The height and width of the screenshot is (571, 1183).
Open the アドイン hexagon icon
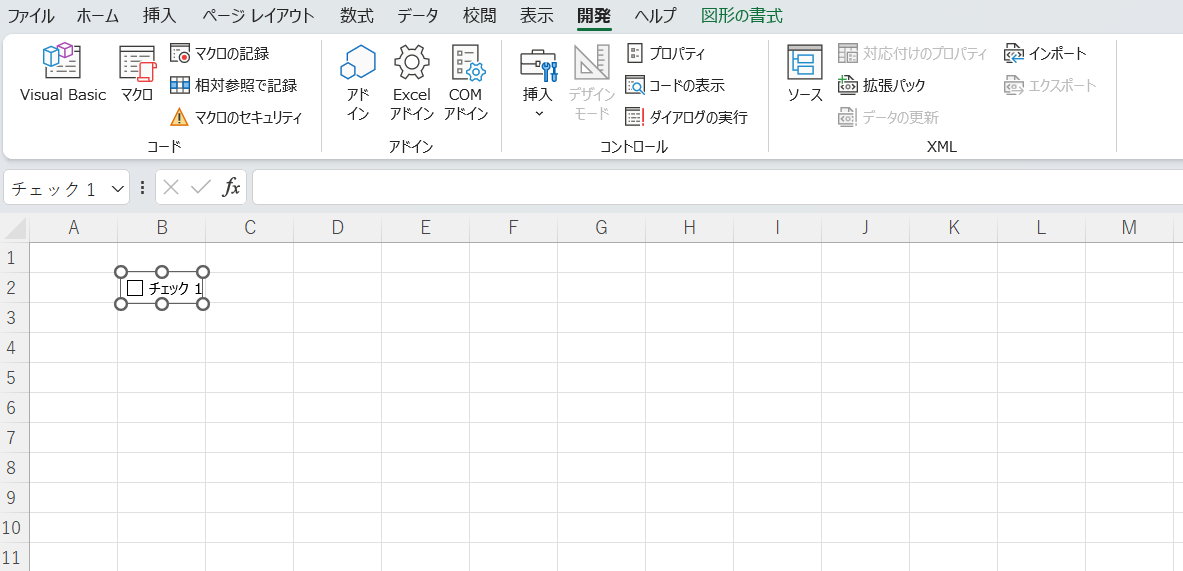tap(358, 82)
